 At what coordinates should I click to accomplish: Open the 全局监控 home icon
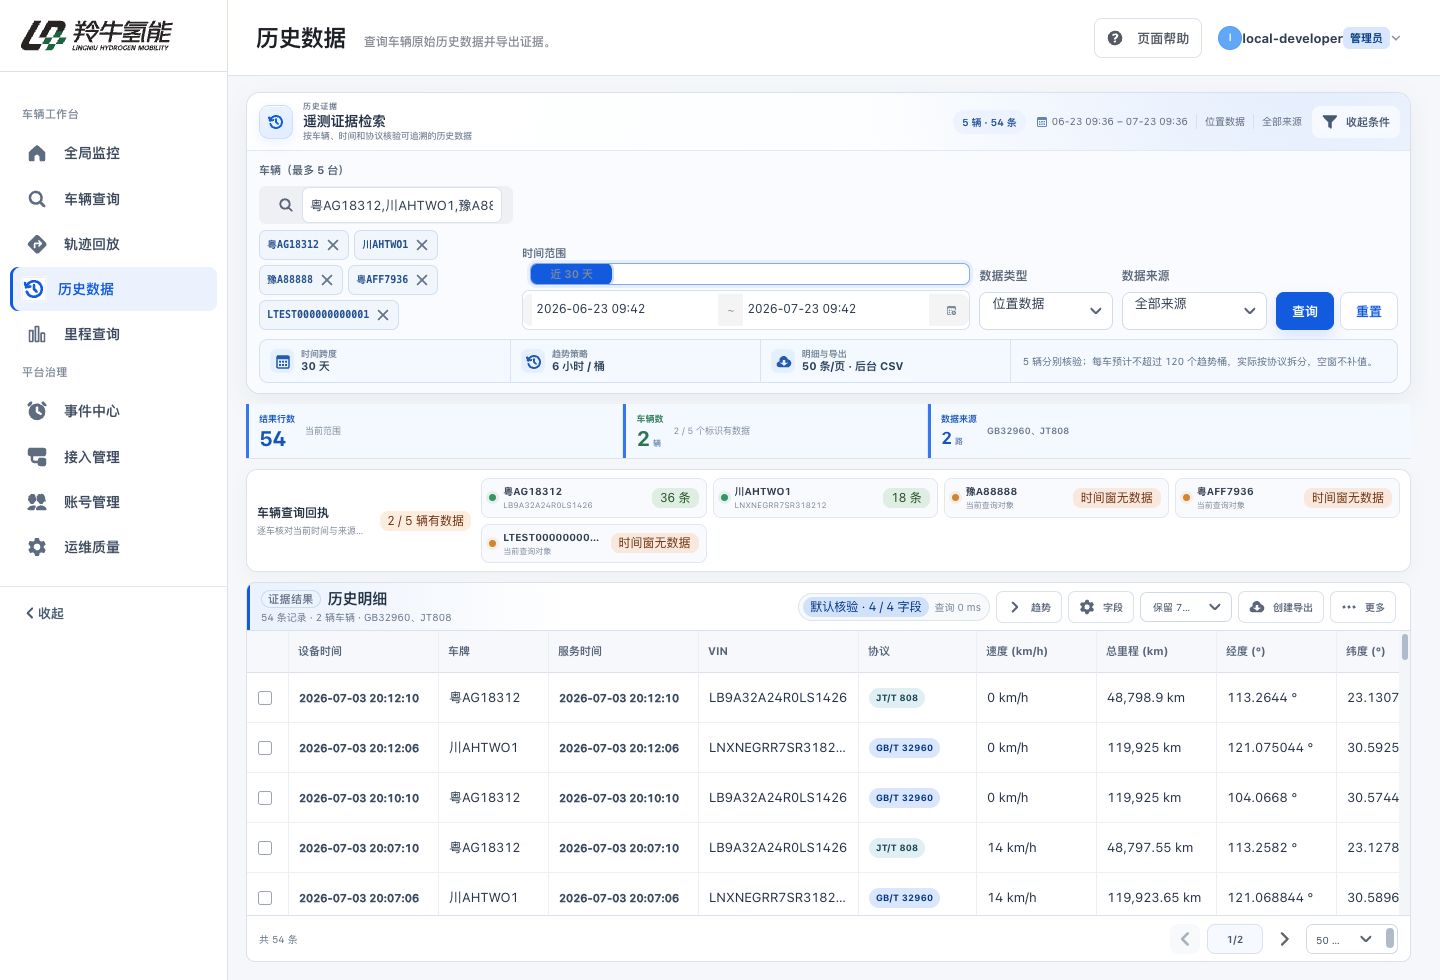(37, 153)
